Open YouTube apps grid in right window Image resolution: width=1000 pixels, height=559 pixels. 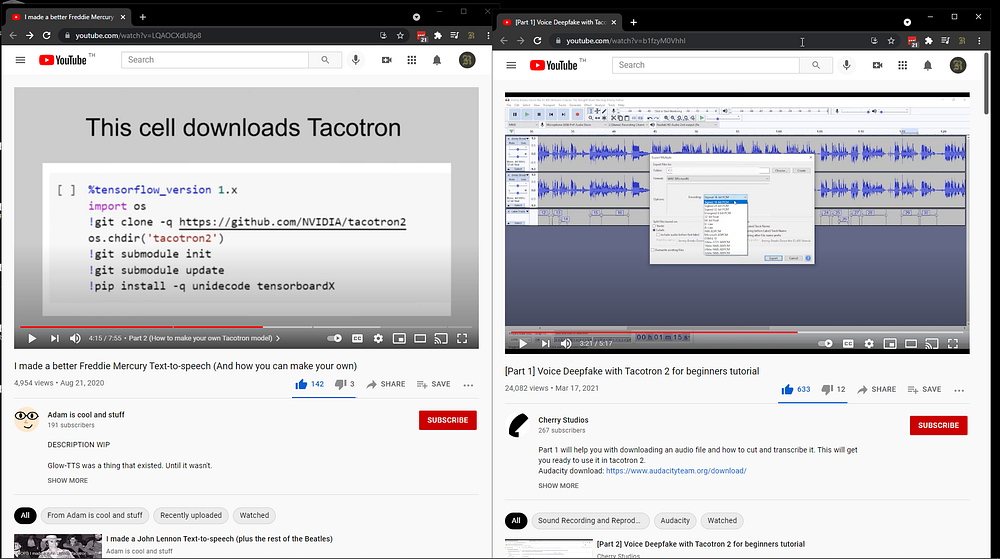point(902,65)
